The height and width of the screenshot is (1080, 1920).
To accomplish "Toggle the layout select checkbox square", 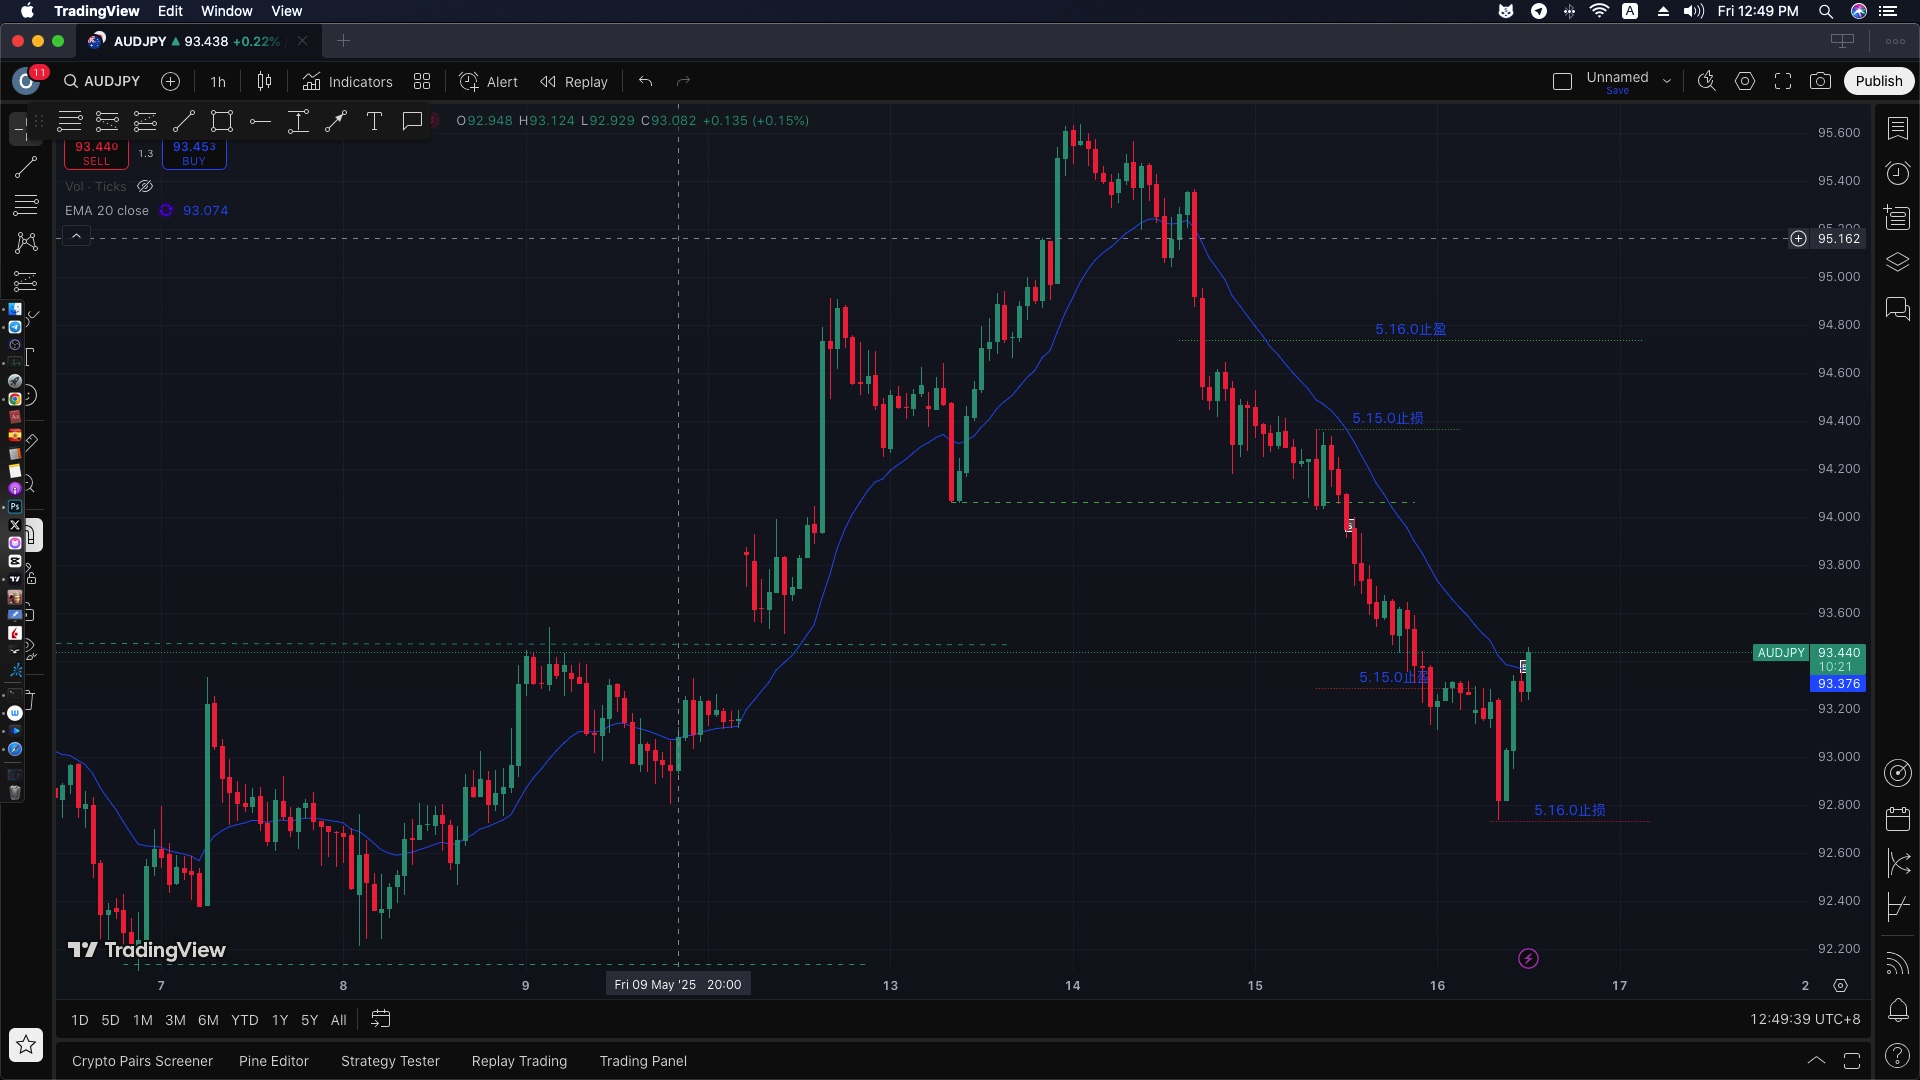I will pos(1562,82).
